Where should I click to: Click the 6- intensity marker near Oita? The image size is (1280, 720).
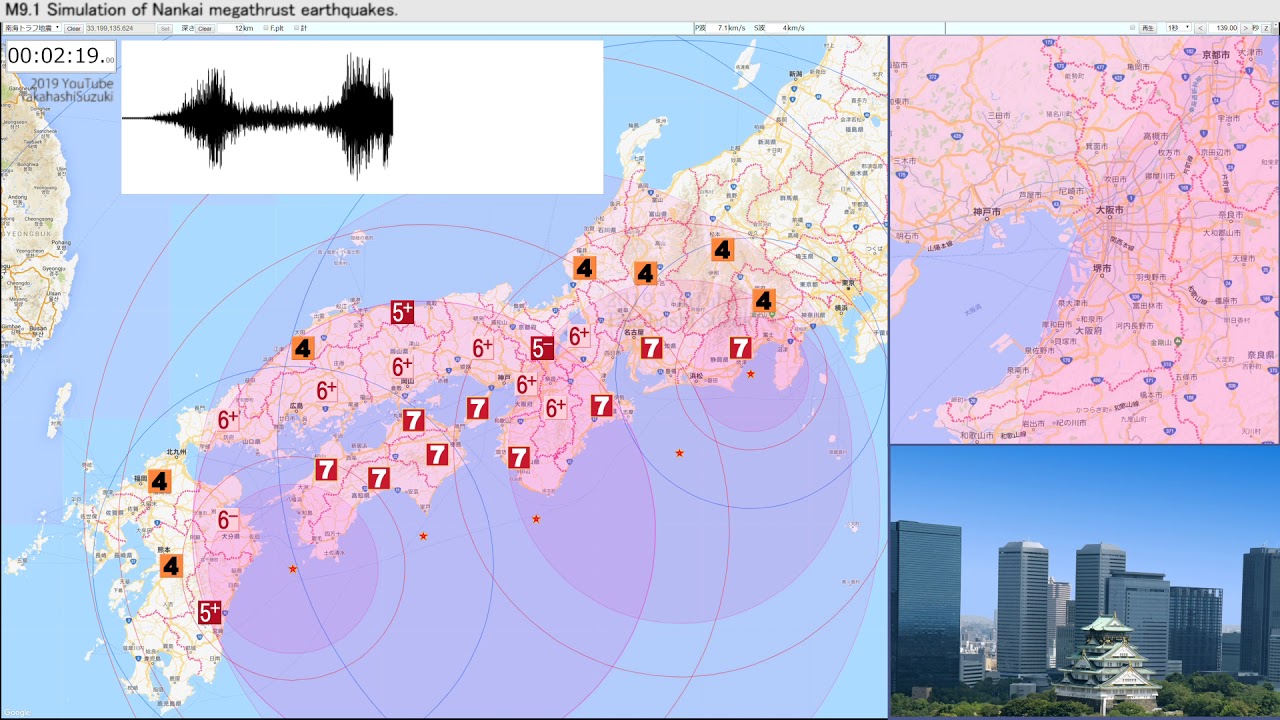point(228,520)
